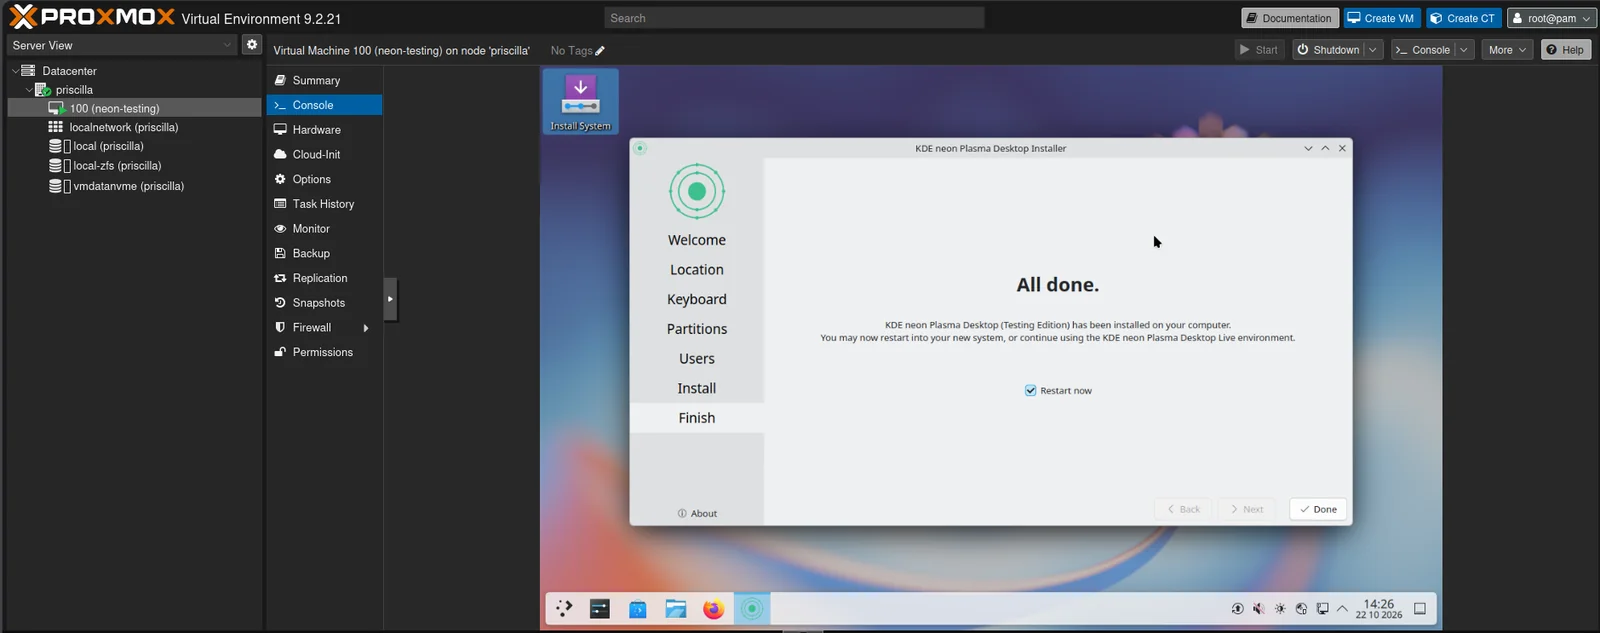
Task: Open the Replication section
Action: 324,278
